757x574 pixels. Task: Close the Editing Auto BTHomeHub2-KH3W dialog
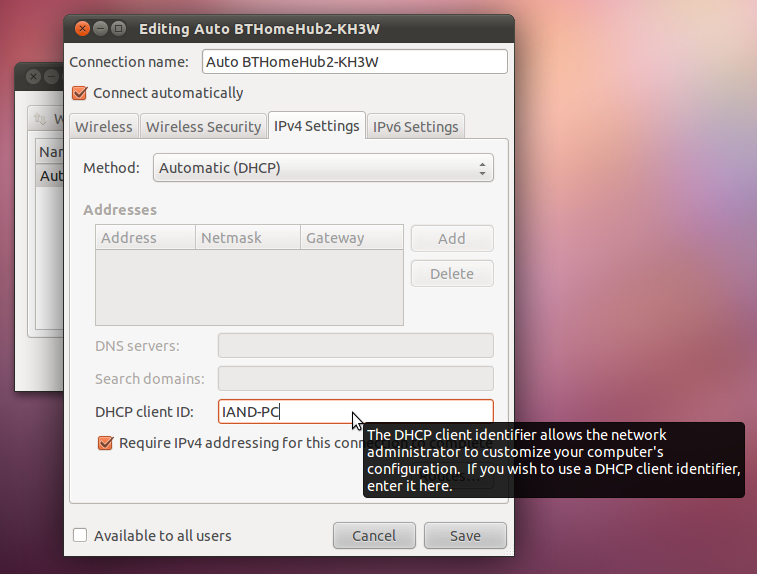tap(83, 29)
